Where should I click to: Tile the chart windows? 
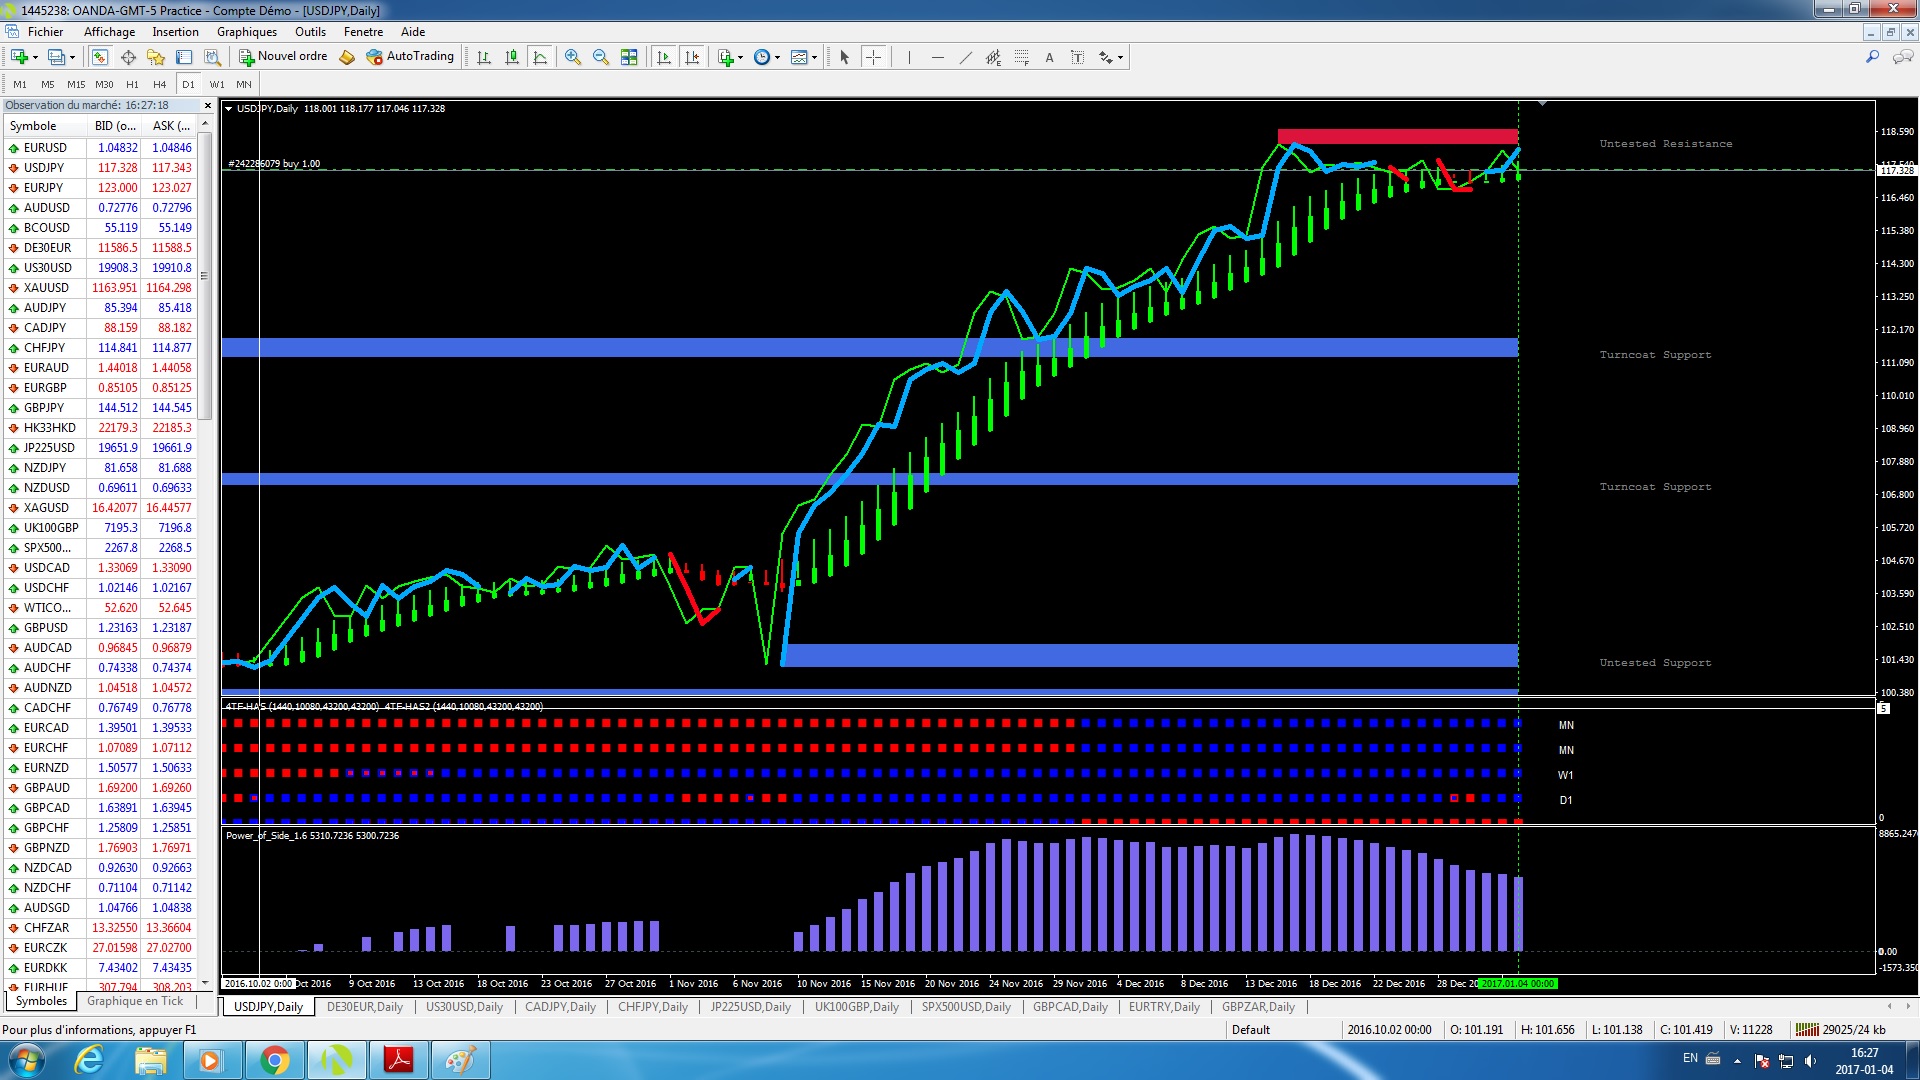click(x=629, y=57)
